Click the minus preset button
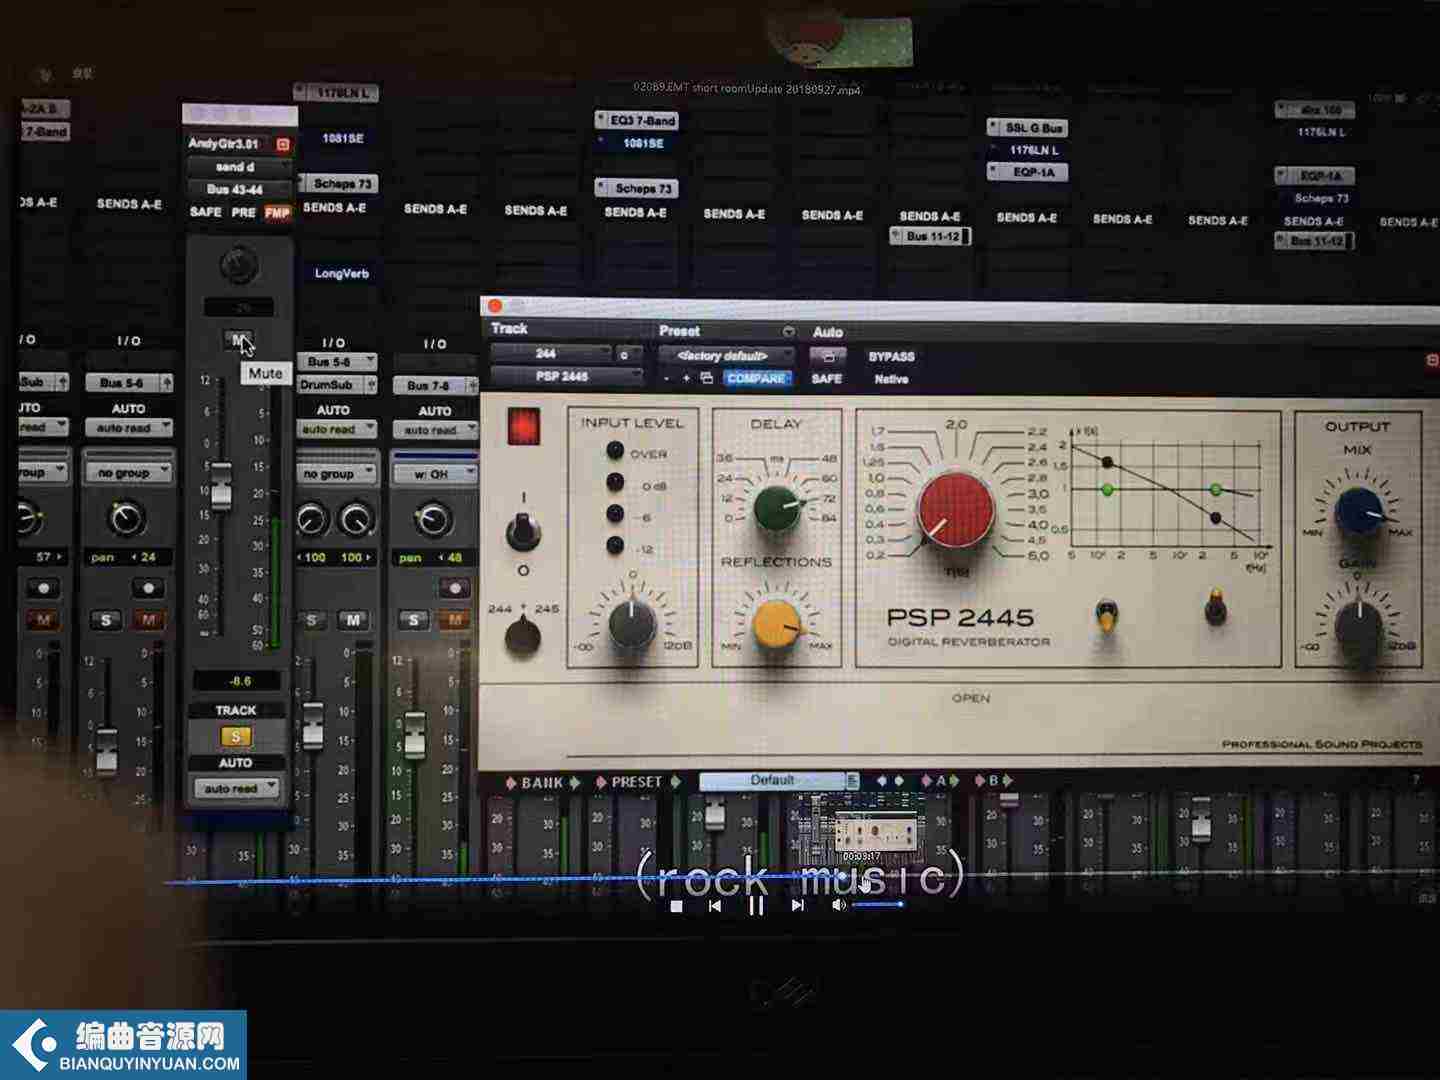 tap(666, 378)
